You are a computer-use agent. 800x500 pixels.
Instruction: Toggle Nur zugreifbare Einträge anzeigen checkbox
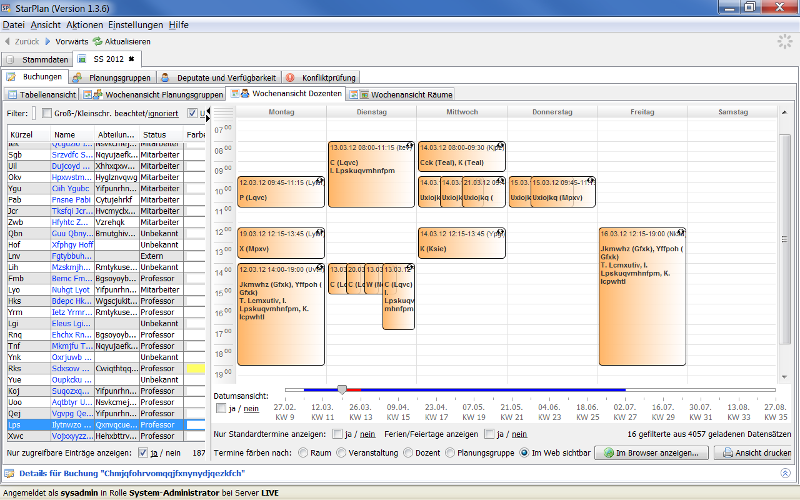tap(143, 453)
